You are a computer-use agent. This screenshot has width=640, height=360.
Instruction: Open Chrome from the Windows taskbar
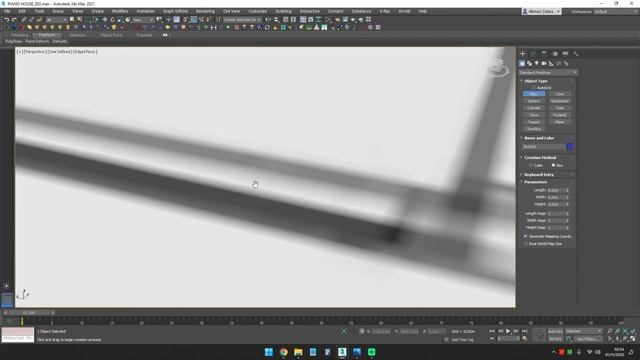(x=284, y=352)
